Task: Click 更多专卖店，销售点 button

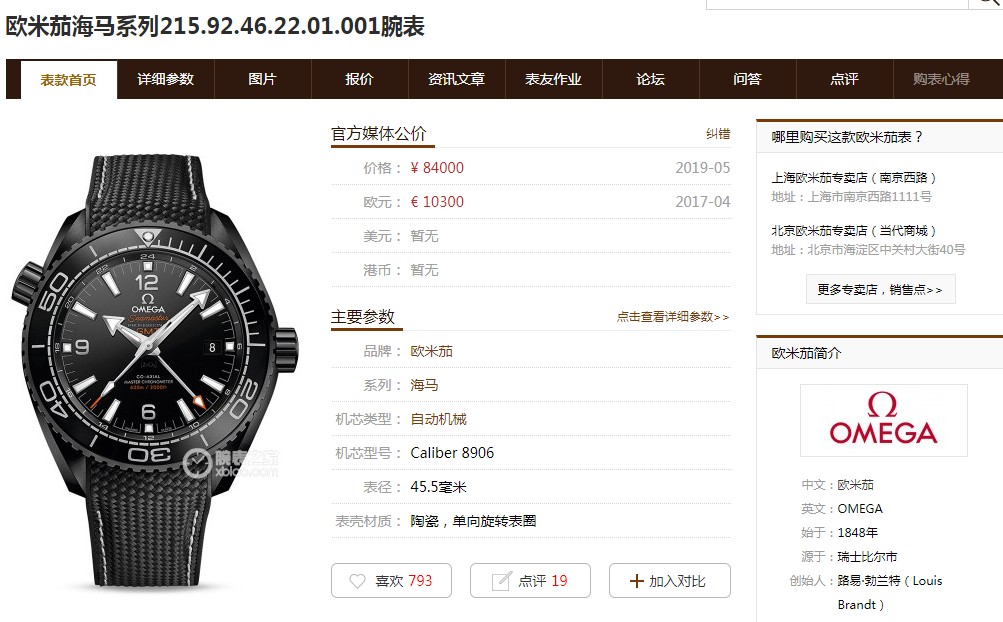Action: 880,289
